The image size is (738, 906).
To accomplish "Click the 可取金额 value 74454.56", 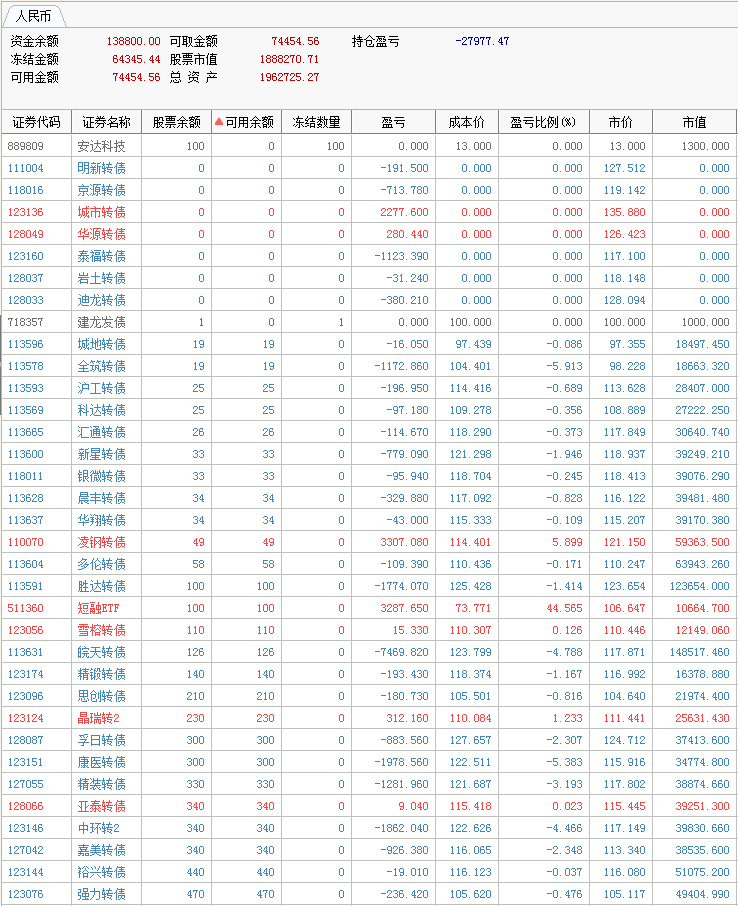I will 295,41.
